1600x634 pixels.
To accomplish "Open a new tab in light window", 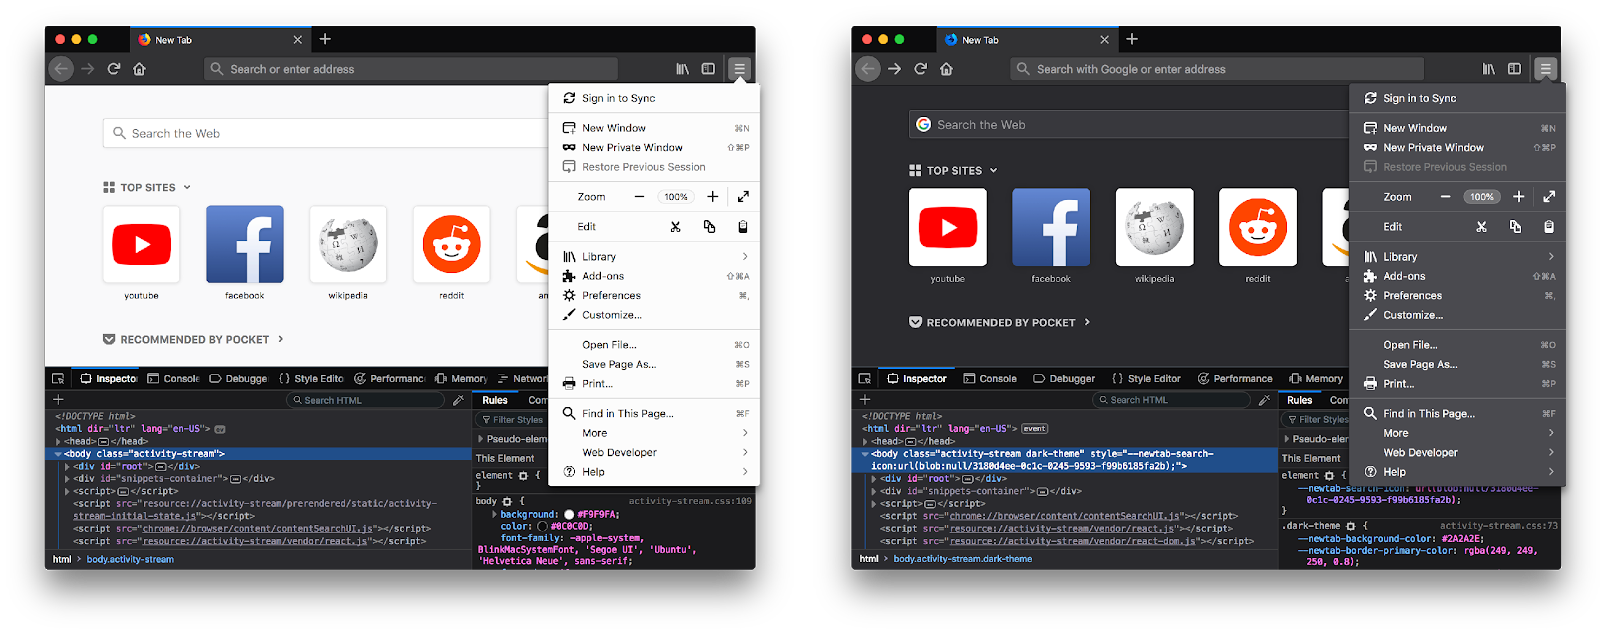I will [x=325, y=39].
